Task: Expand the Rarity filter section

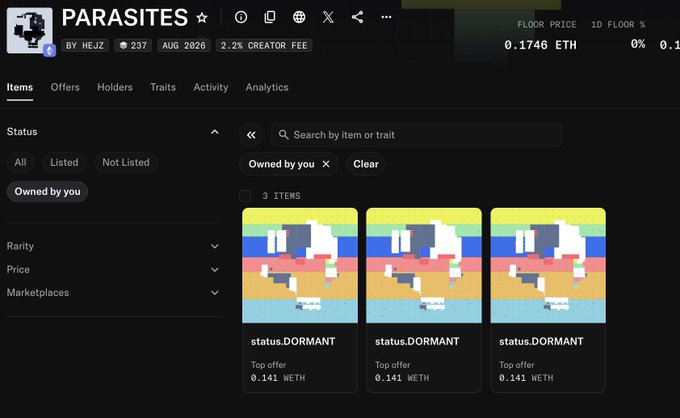Action: tap(215, 246)
